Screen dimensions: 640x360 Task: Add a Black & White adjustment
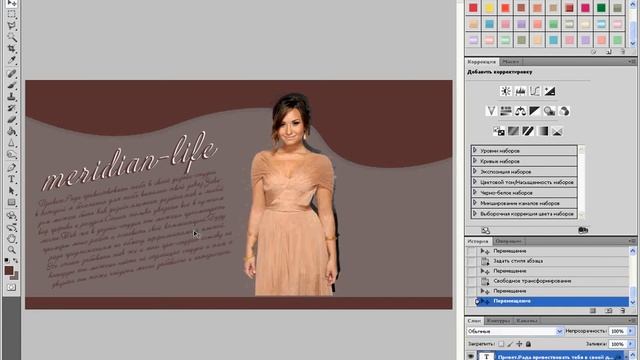[535, 111]
